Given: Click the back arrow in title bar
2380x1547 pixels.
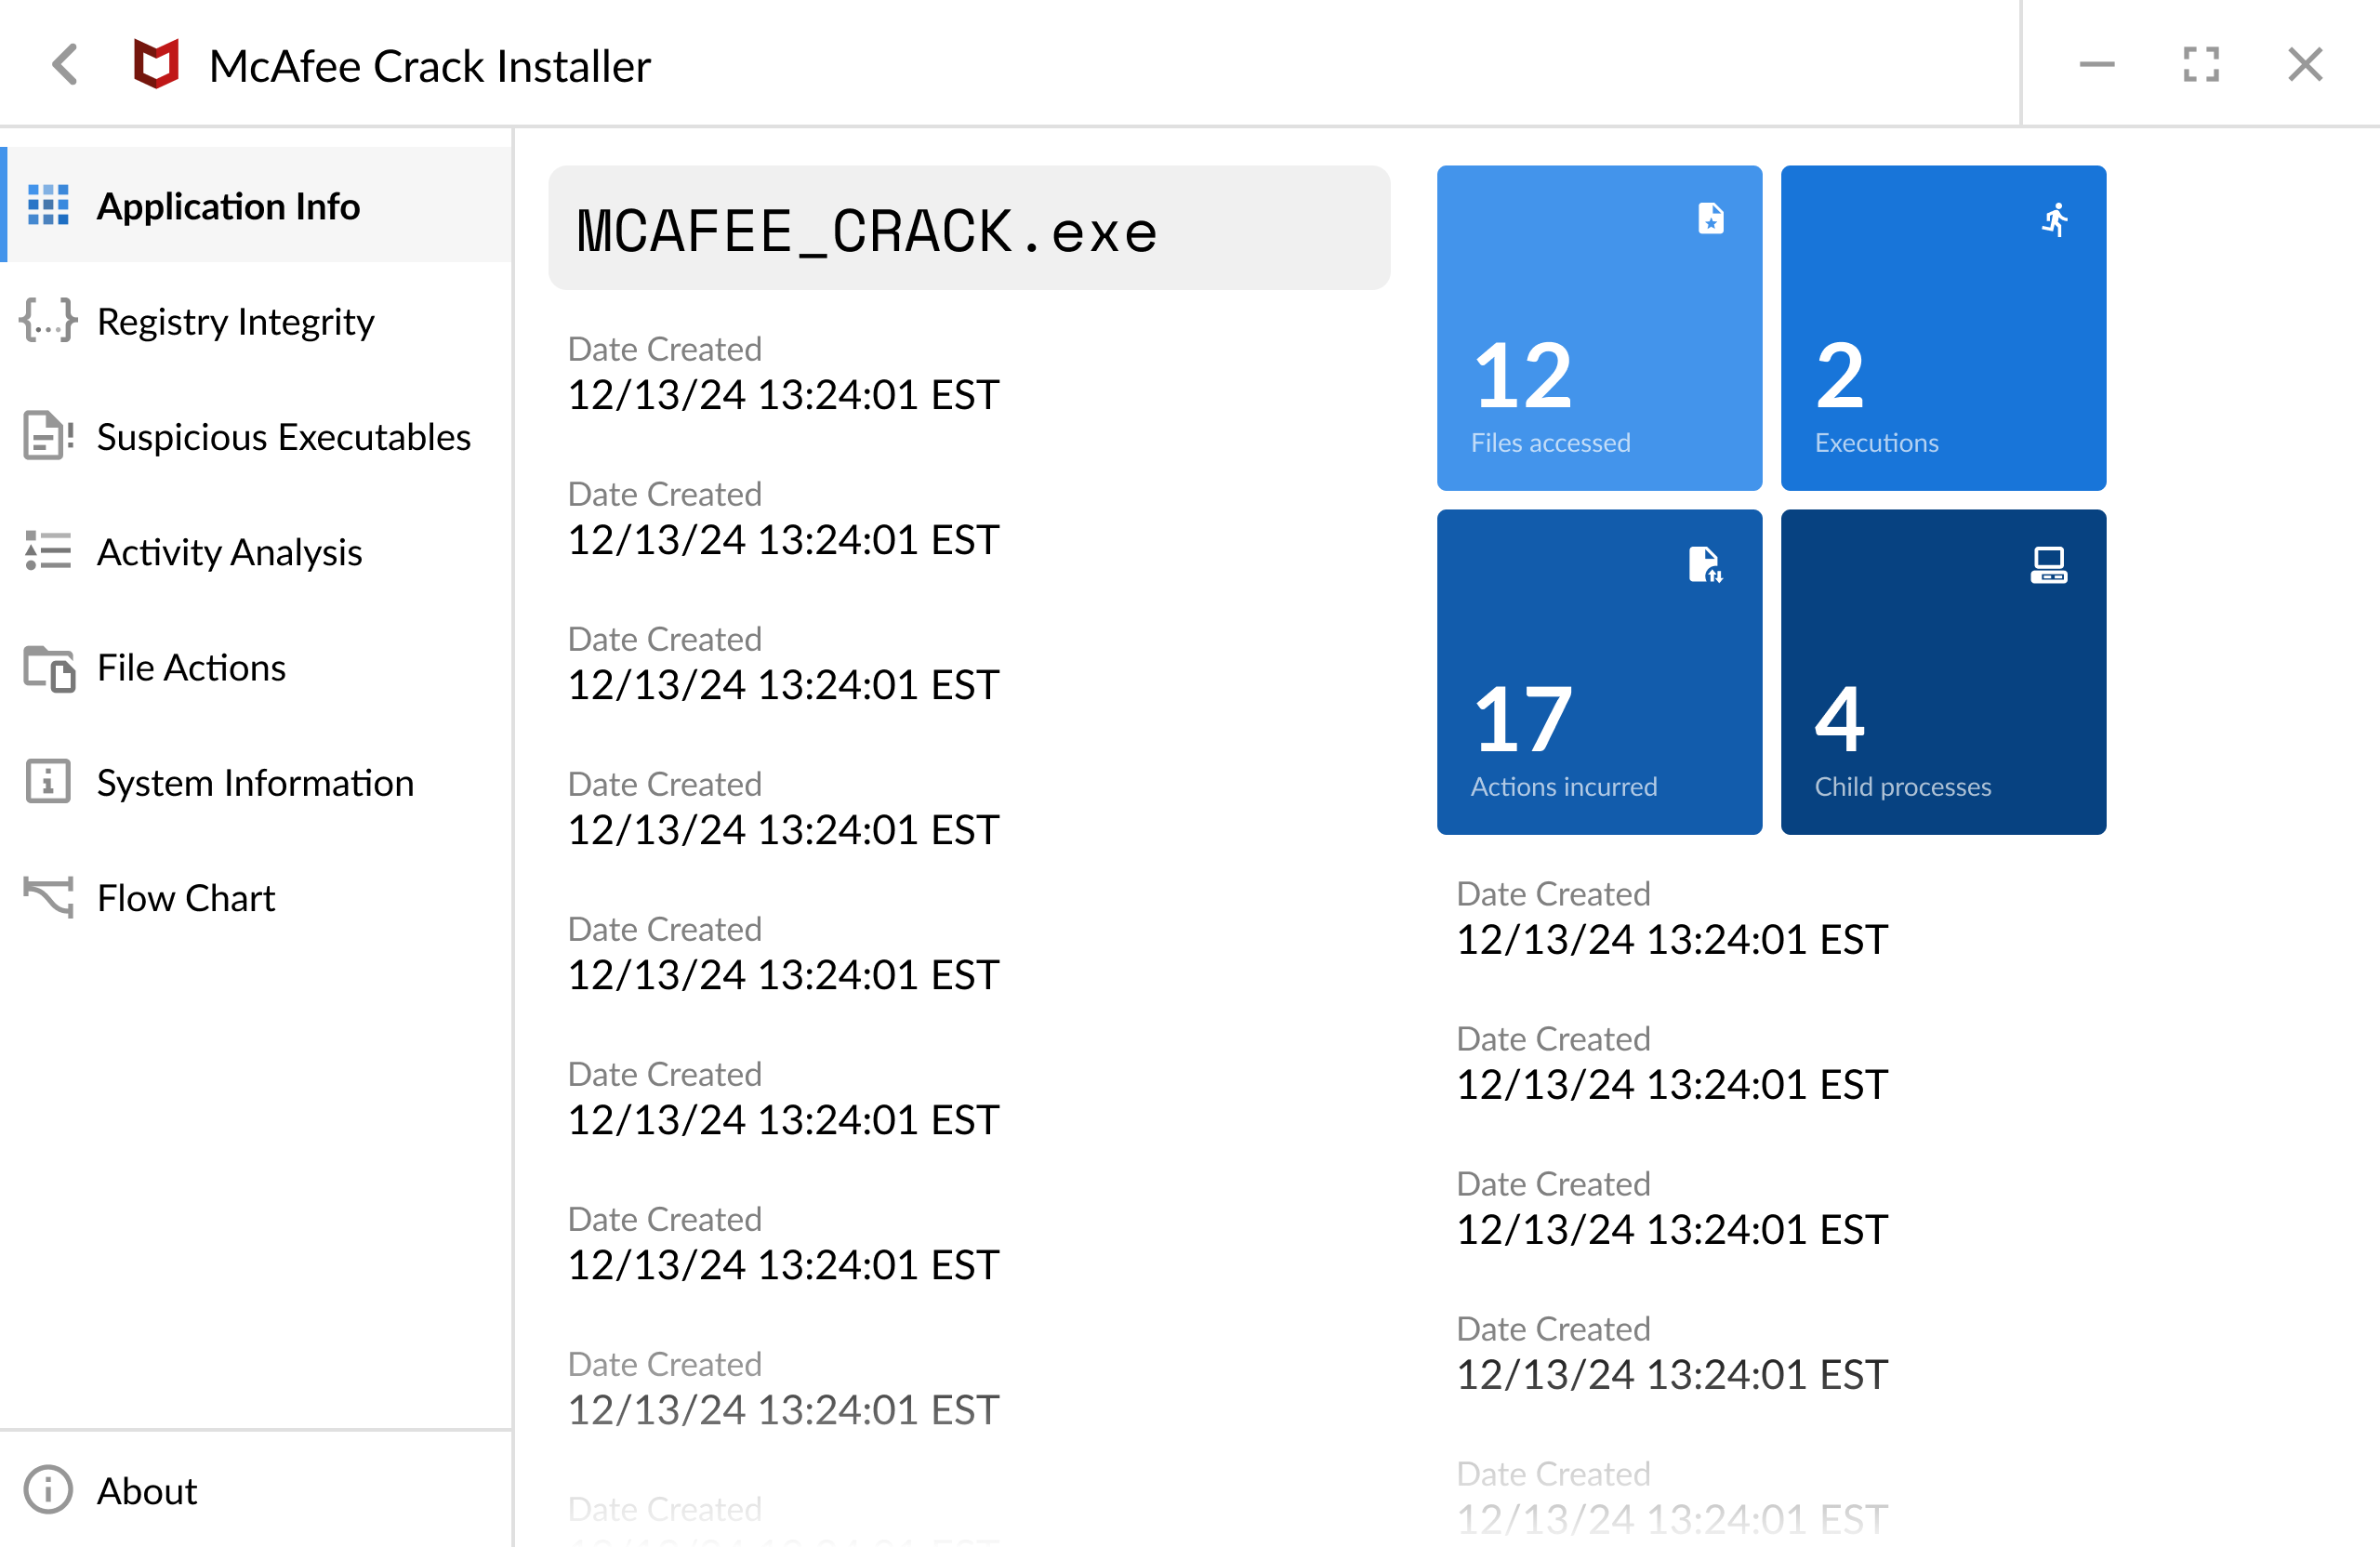Looking at the screenshot, I should tap(66, 65).
